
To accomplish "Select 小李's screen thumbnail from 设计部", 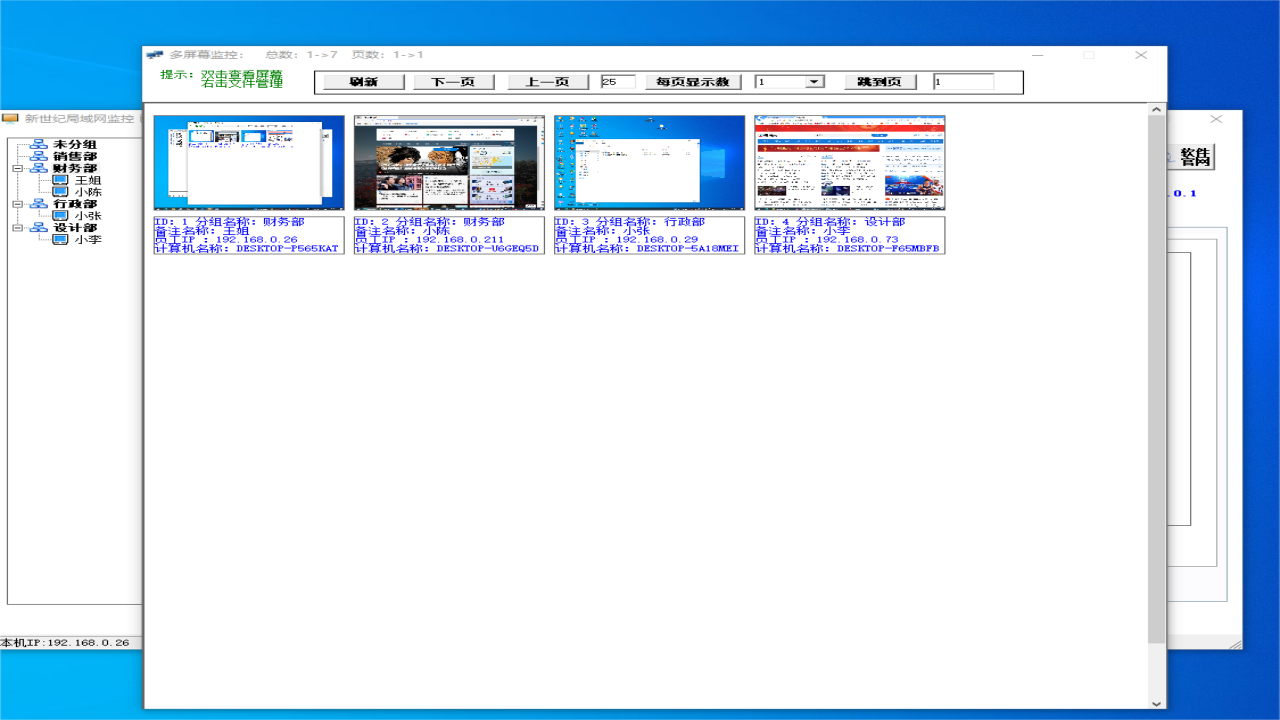I will [849, 162].
